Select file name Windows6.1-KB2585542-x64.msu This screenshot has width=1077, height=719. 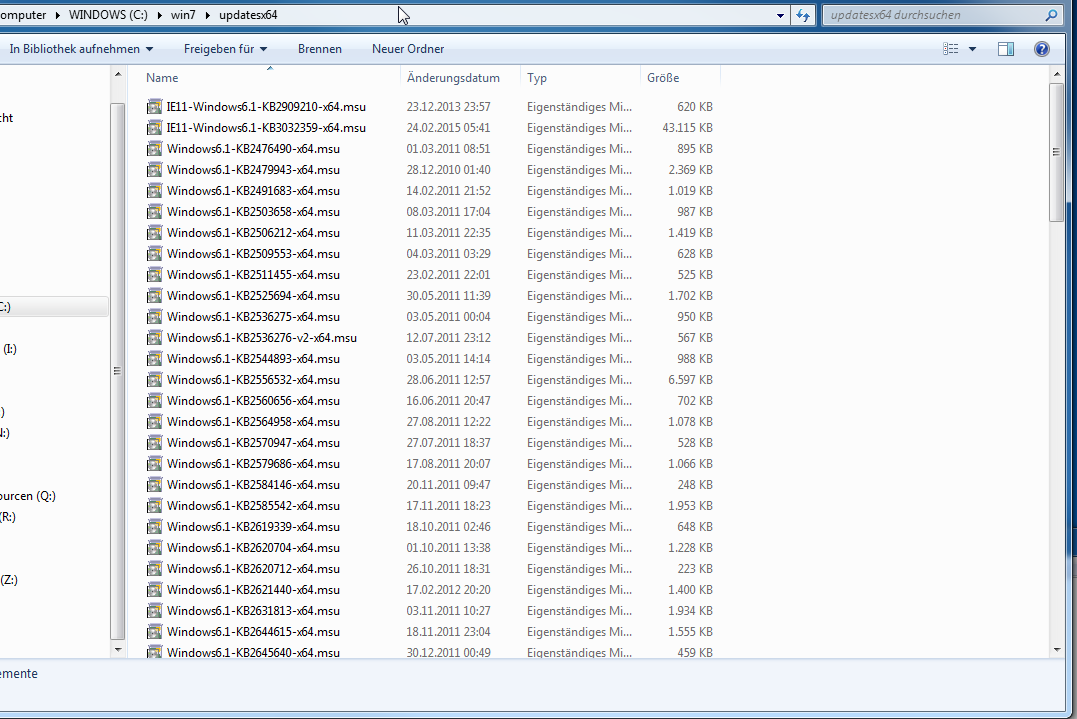tap(253, 506)
